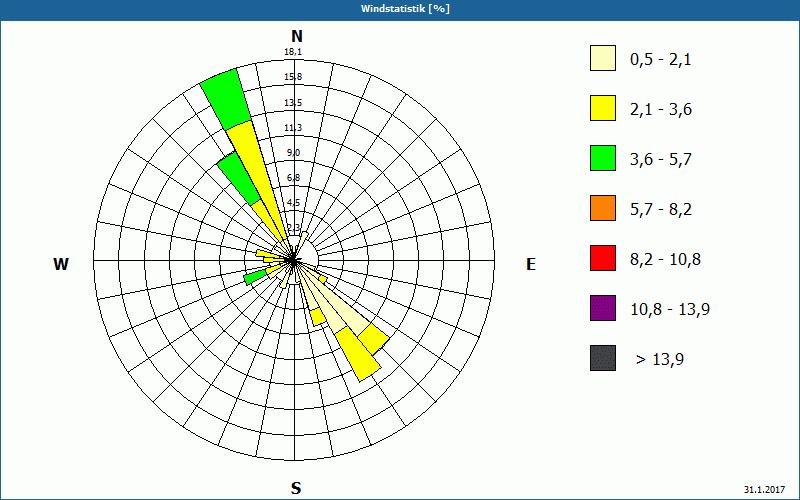Click the S compass label
800x500 pixels.
tap(296, 488)
